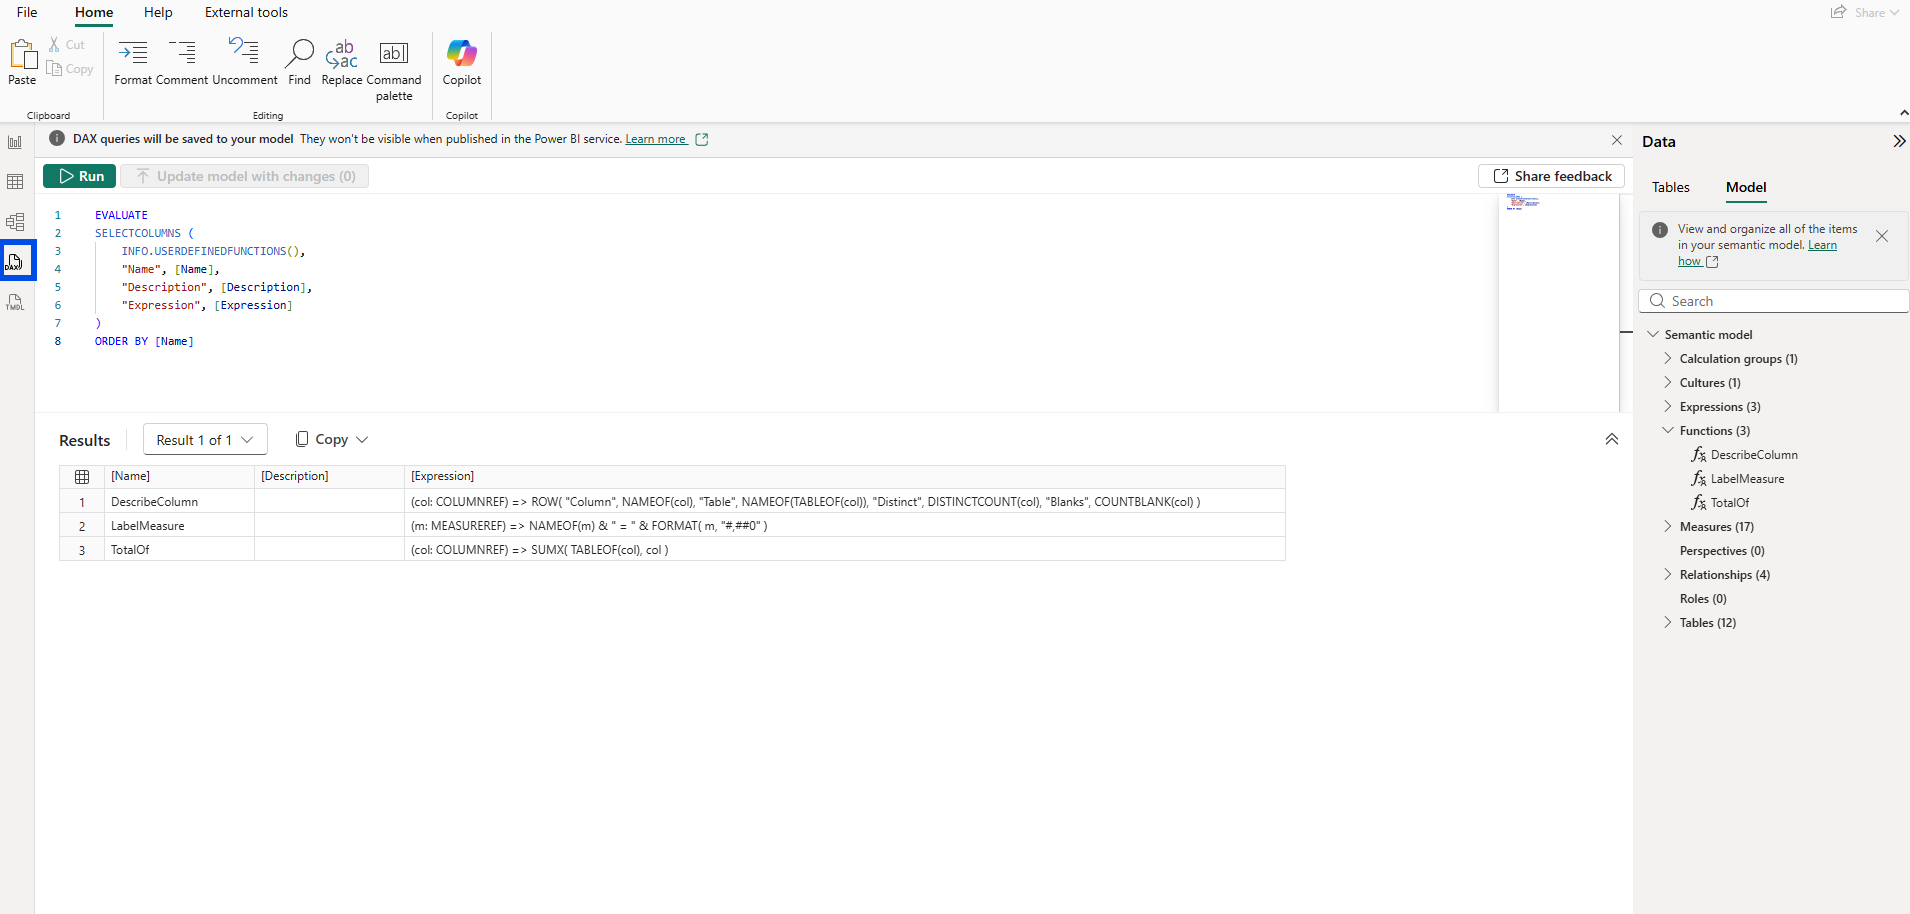The width and height of the screenshot is (1910, 914).
Task: Expand Cultures (1) node
Action: (x=1668, y=383)
